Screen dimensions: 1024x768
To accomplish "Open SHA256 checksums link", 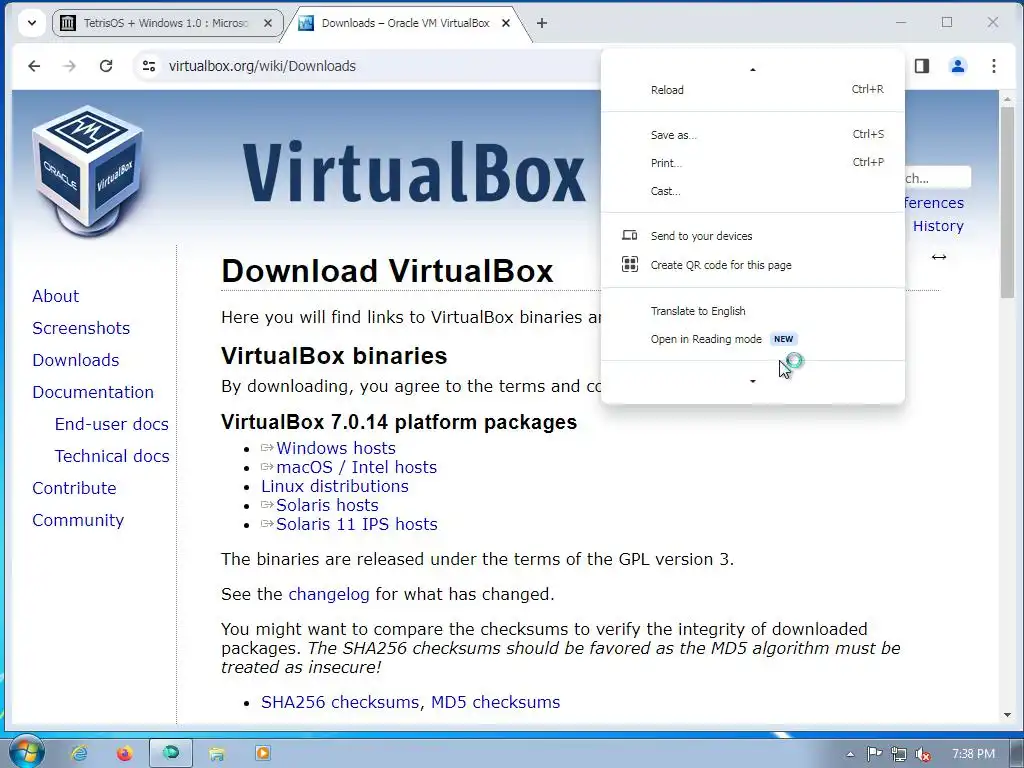I will [340, 702].
